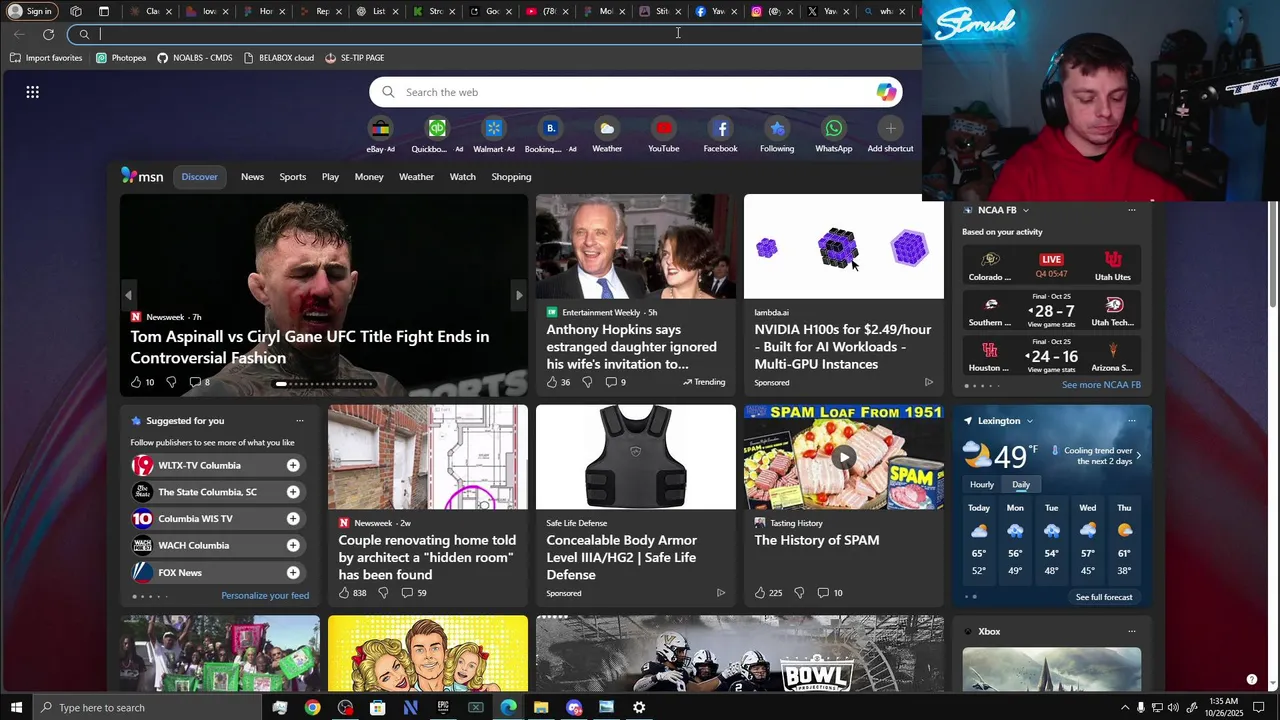Viewport: 1280px width, 720px height.
Task: Expand the NCAA FB league dropdown
Action: tap(1025, 210)
